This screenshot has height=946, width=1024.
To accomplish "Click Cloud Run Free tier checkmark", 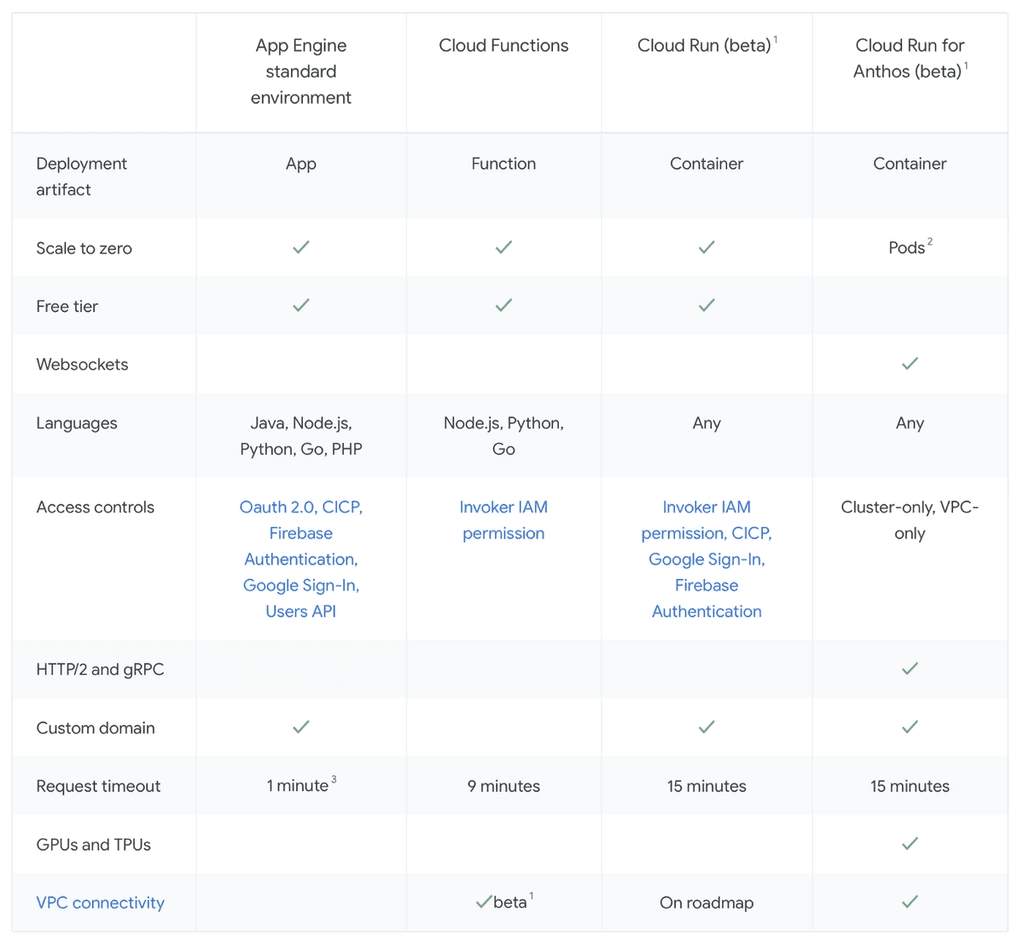I will coord(707,305).
